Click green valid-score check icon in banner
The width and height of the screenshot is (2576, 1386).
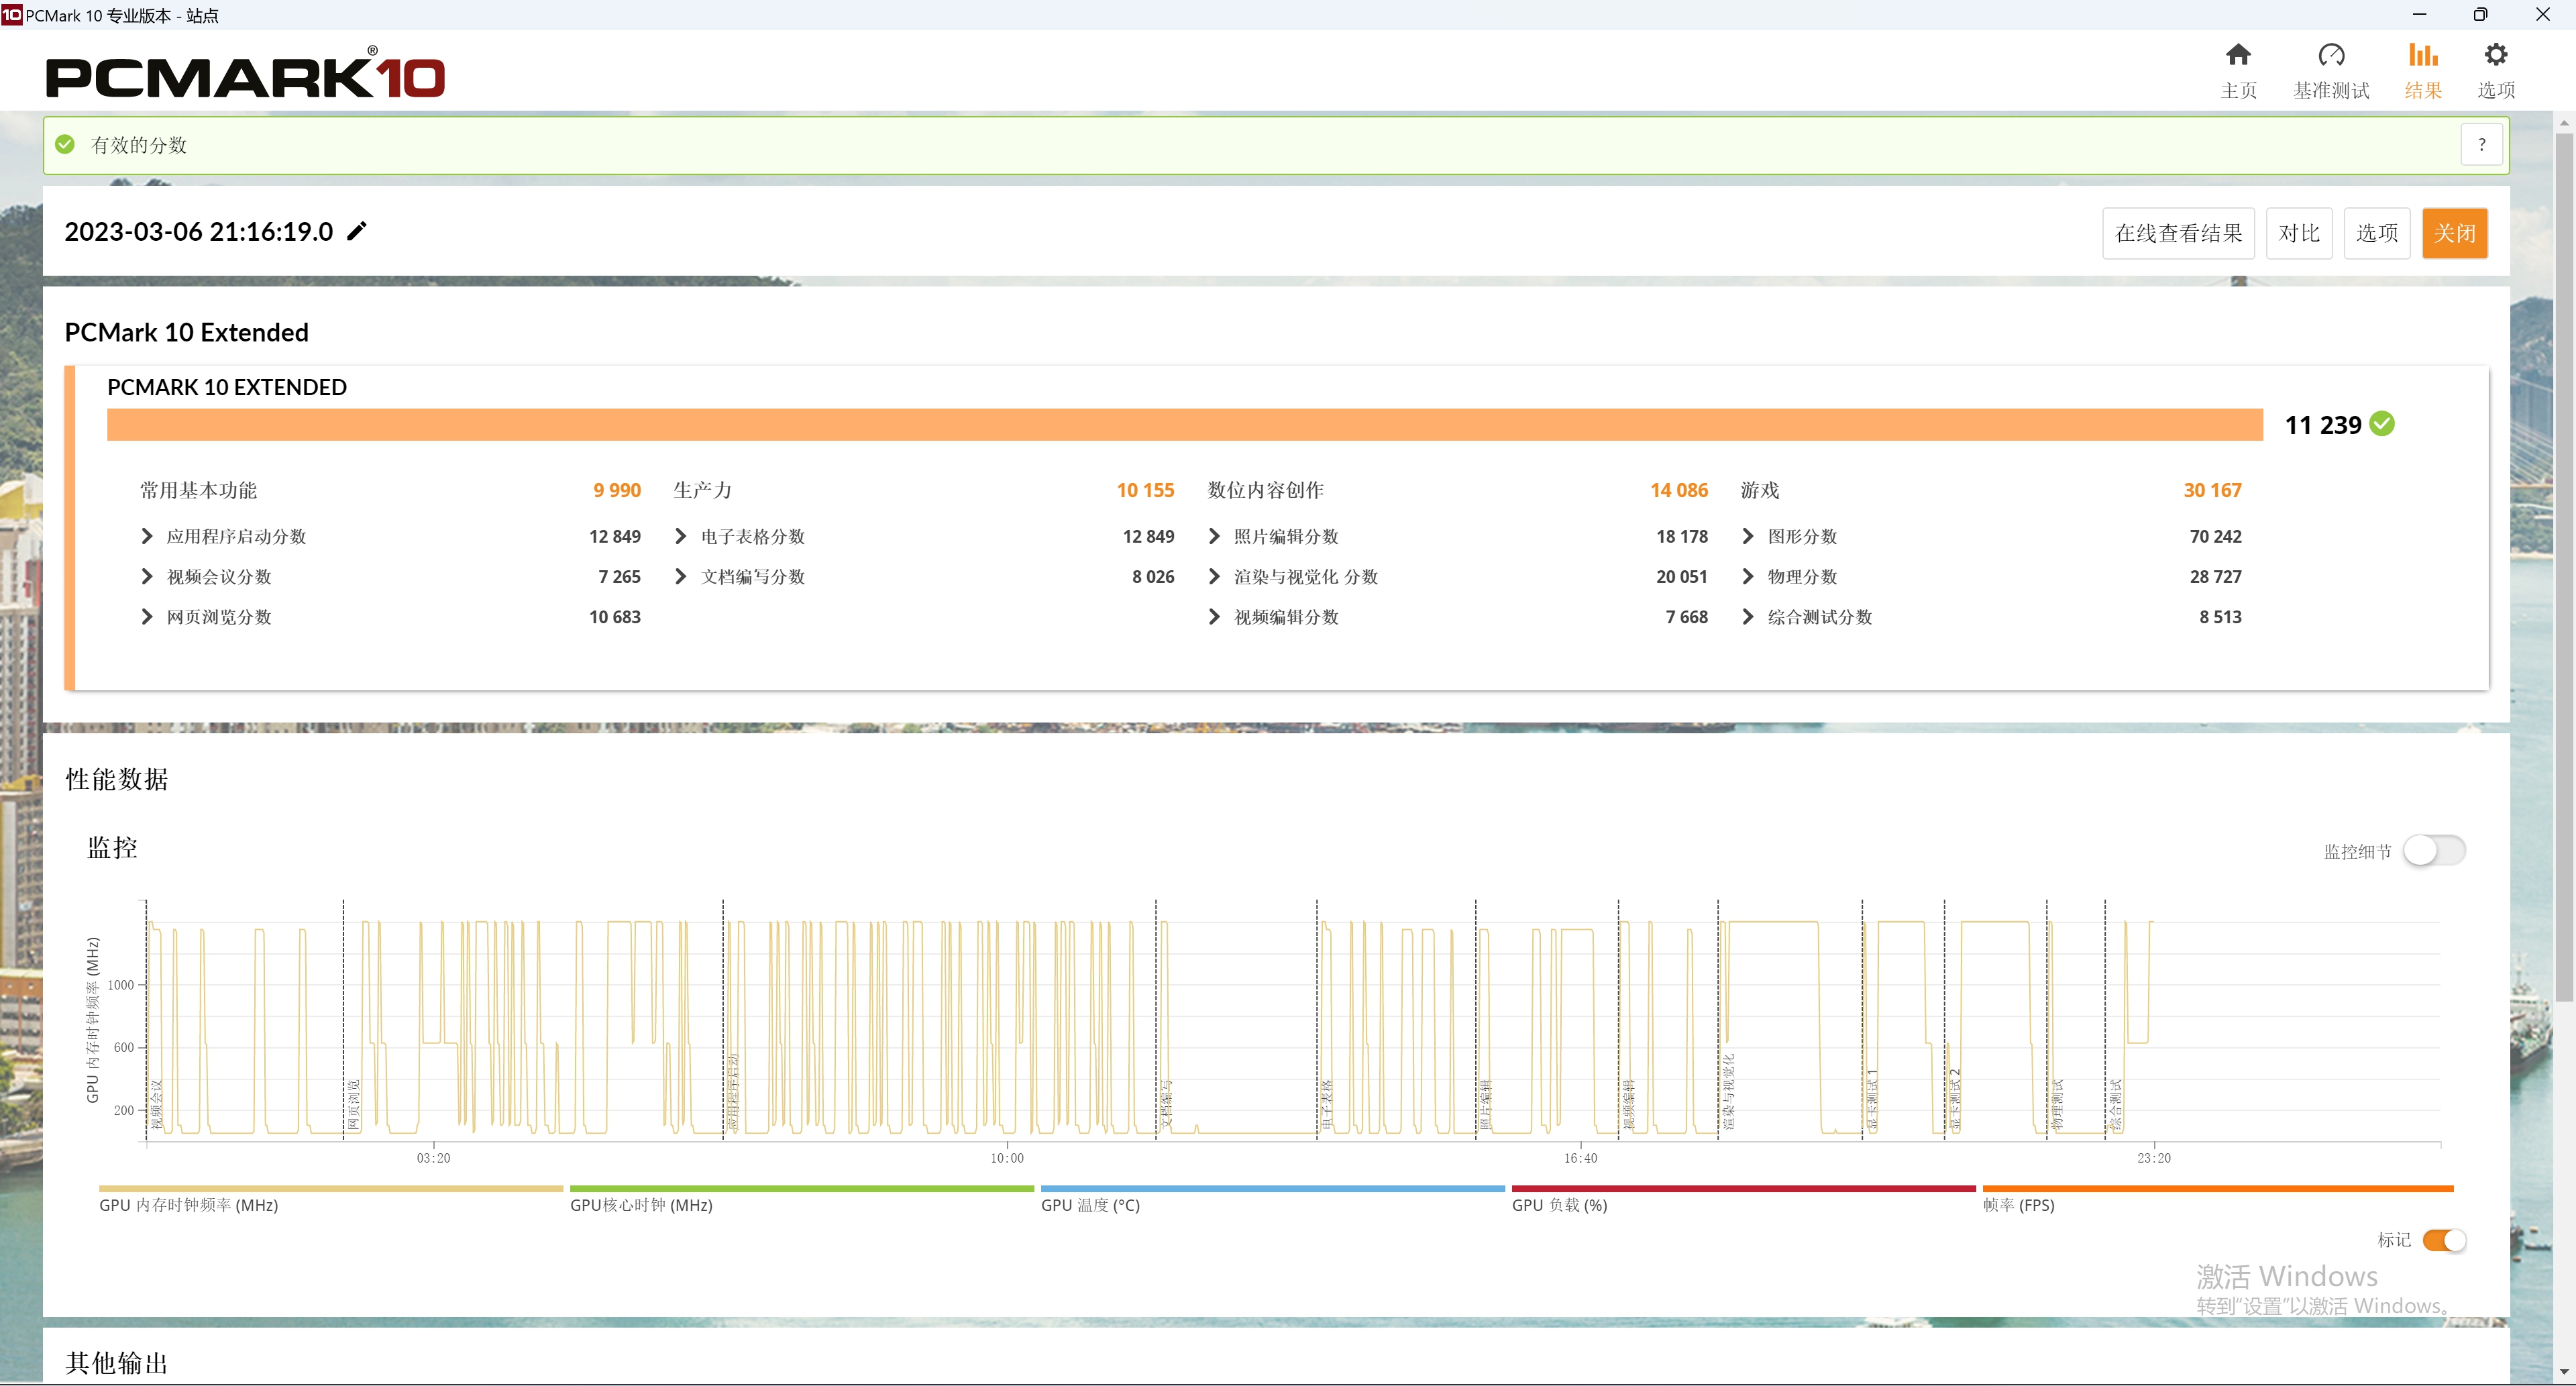(66, 145)
